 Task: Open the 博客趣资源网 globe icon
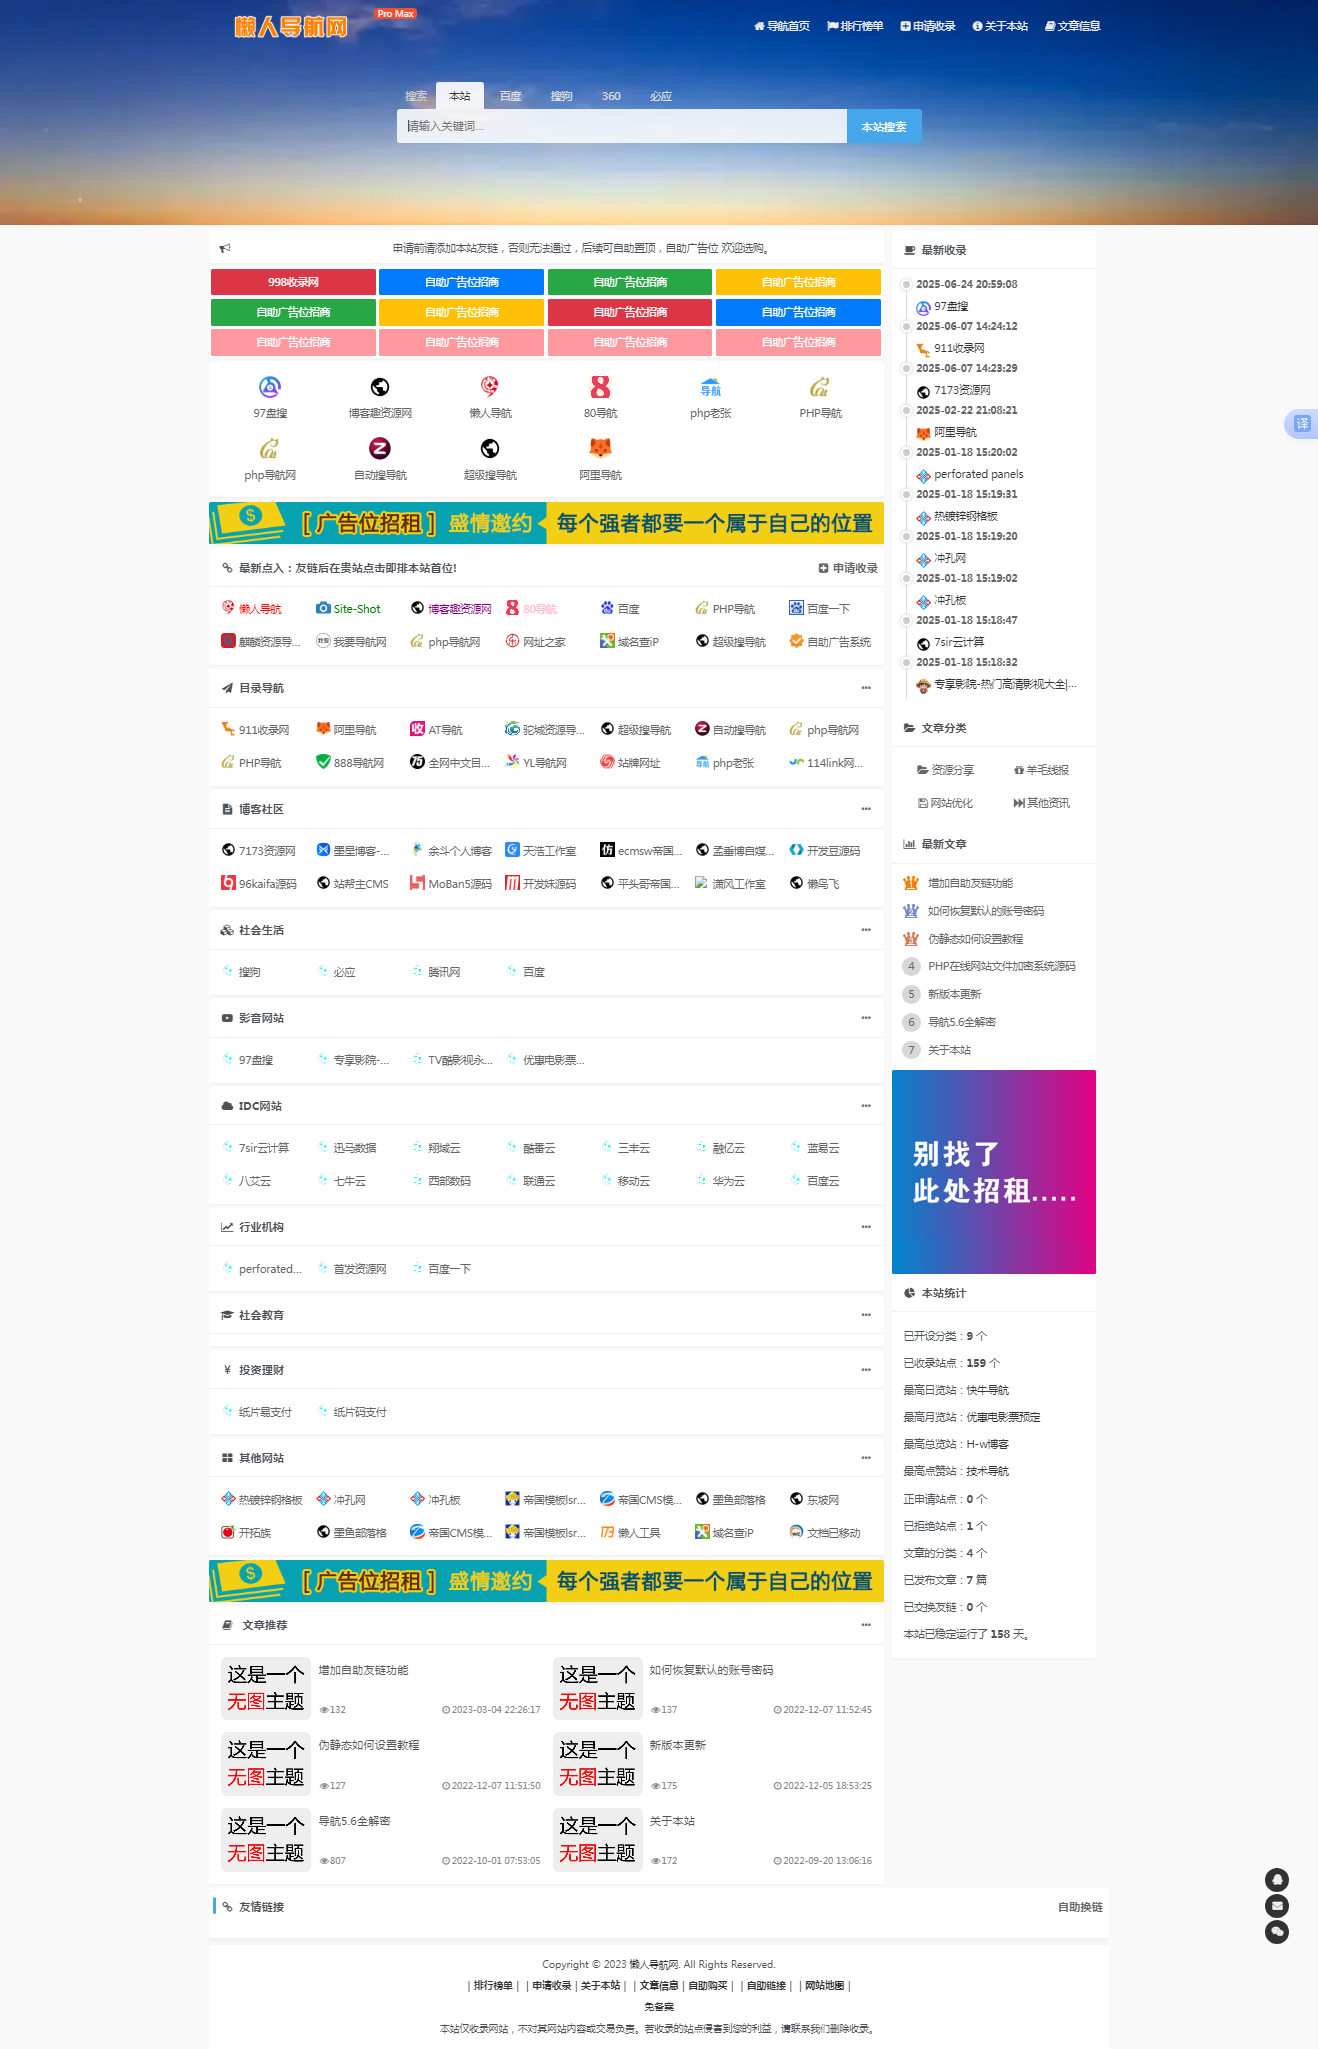pyautogui.click(x=380, y=387)
